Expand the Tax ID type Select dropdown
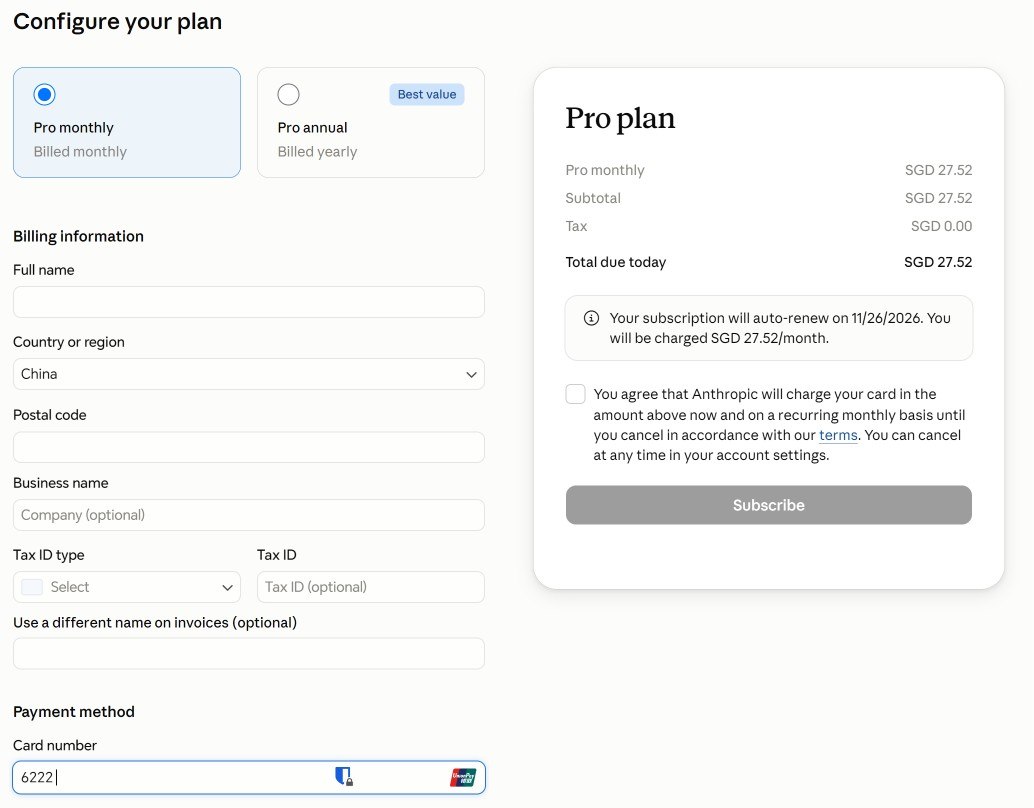 127,587
